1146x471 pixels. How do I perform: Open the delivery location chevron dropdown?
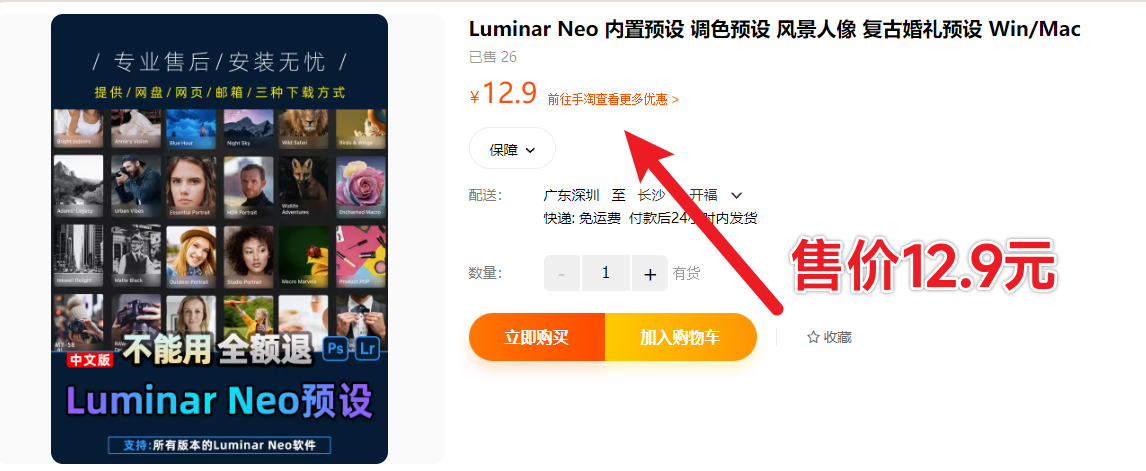coord(737,195)
